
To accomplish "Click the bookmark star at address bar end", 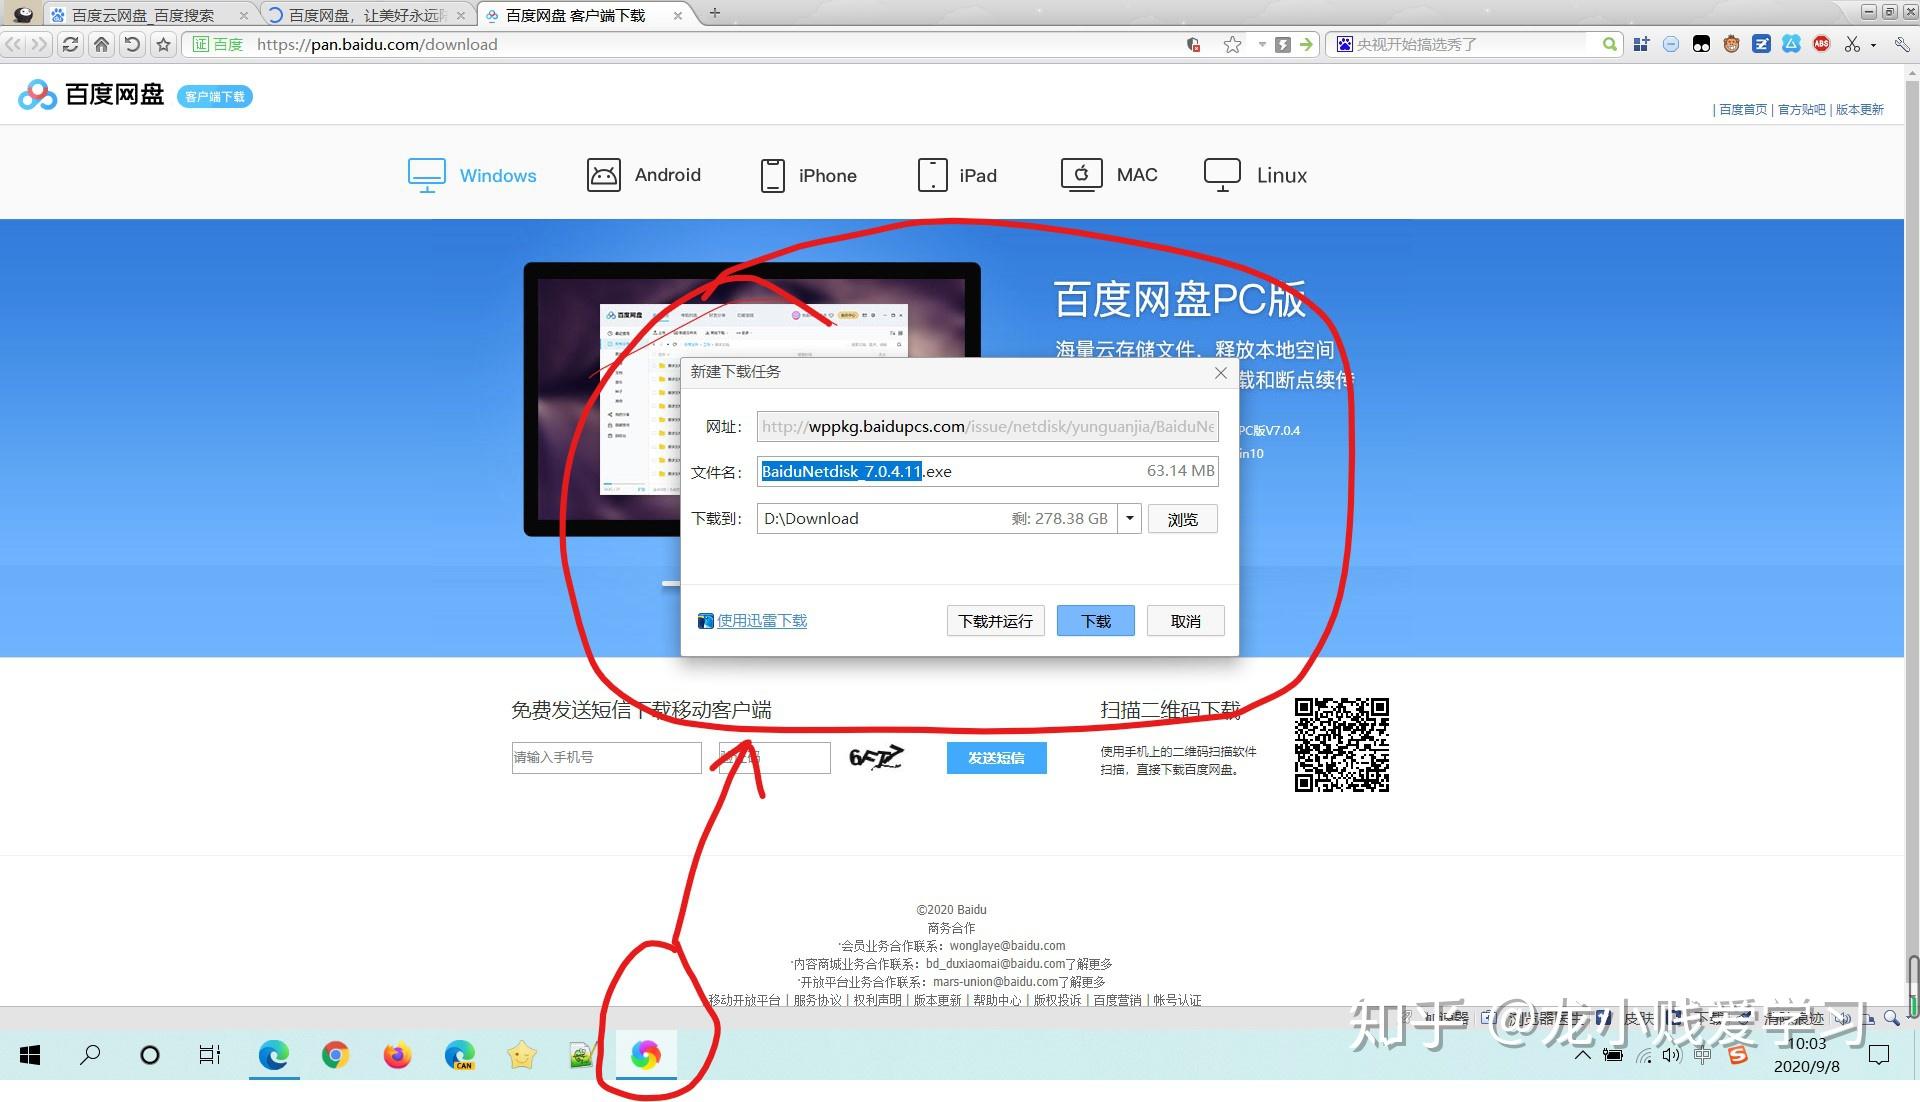I will point(1232,44).
